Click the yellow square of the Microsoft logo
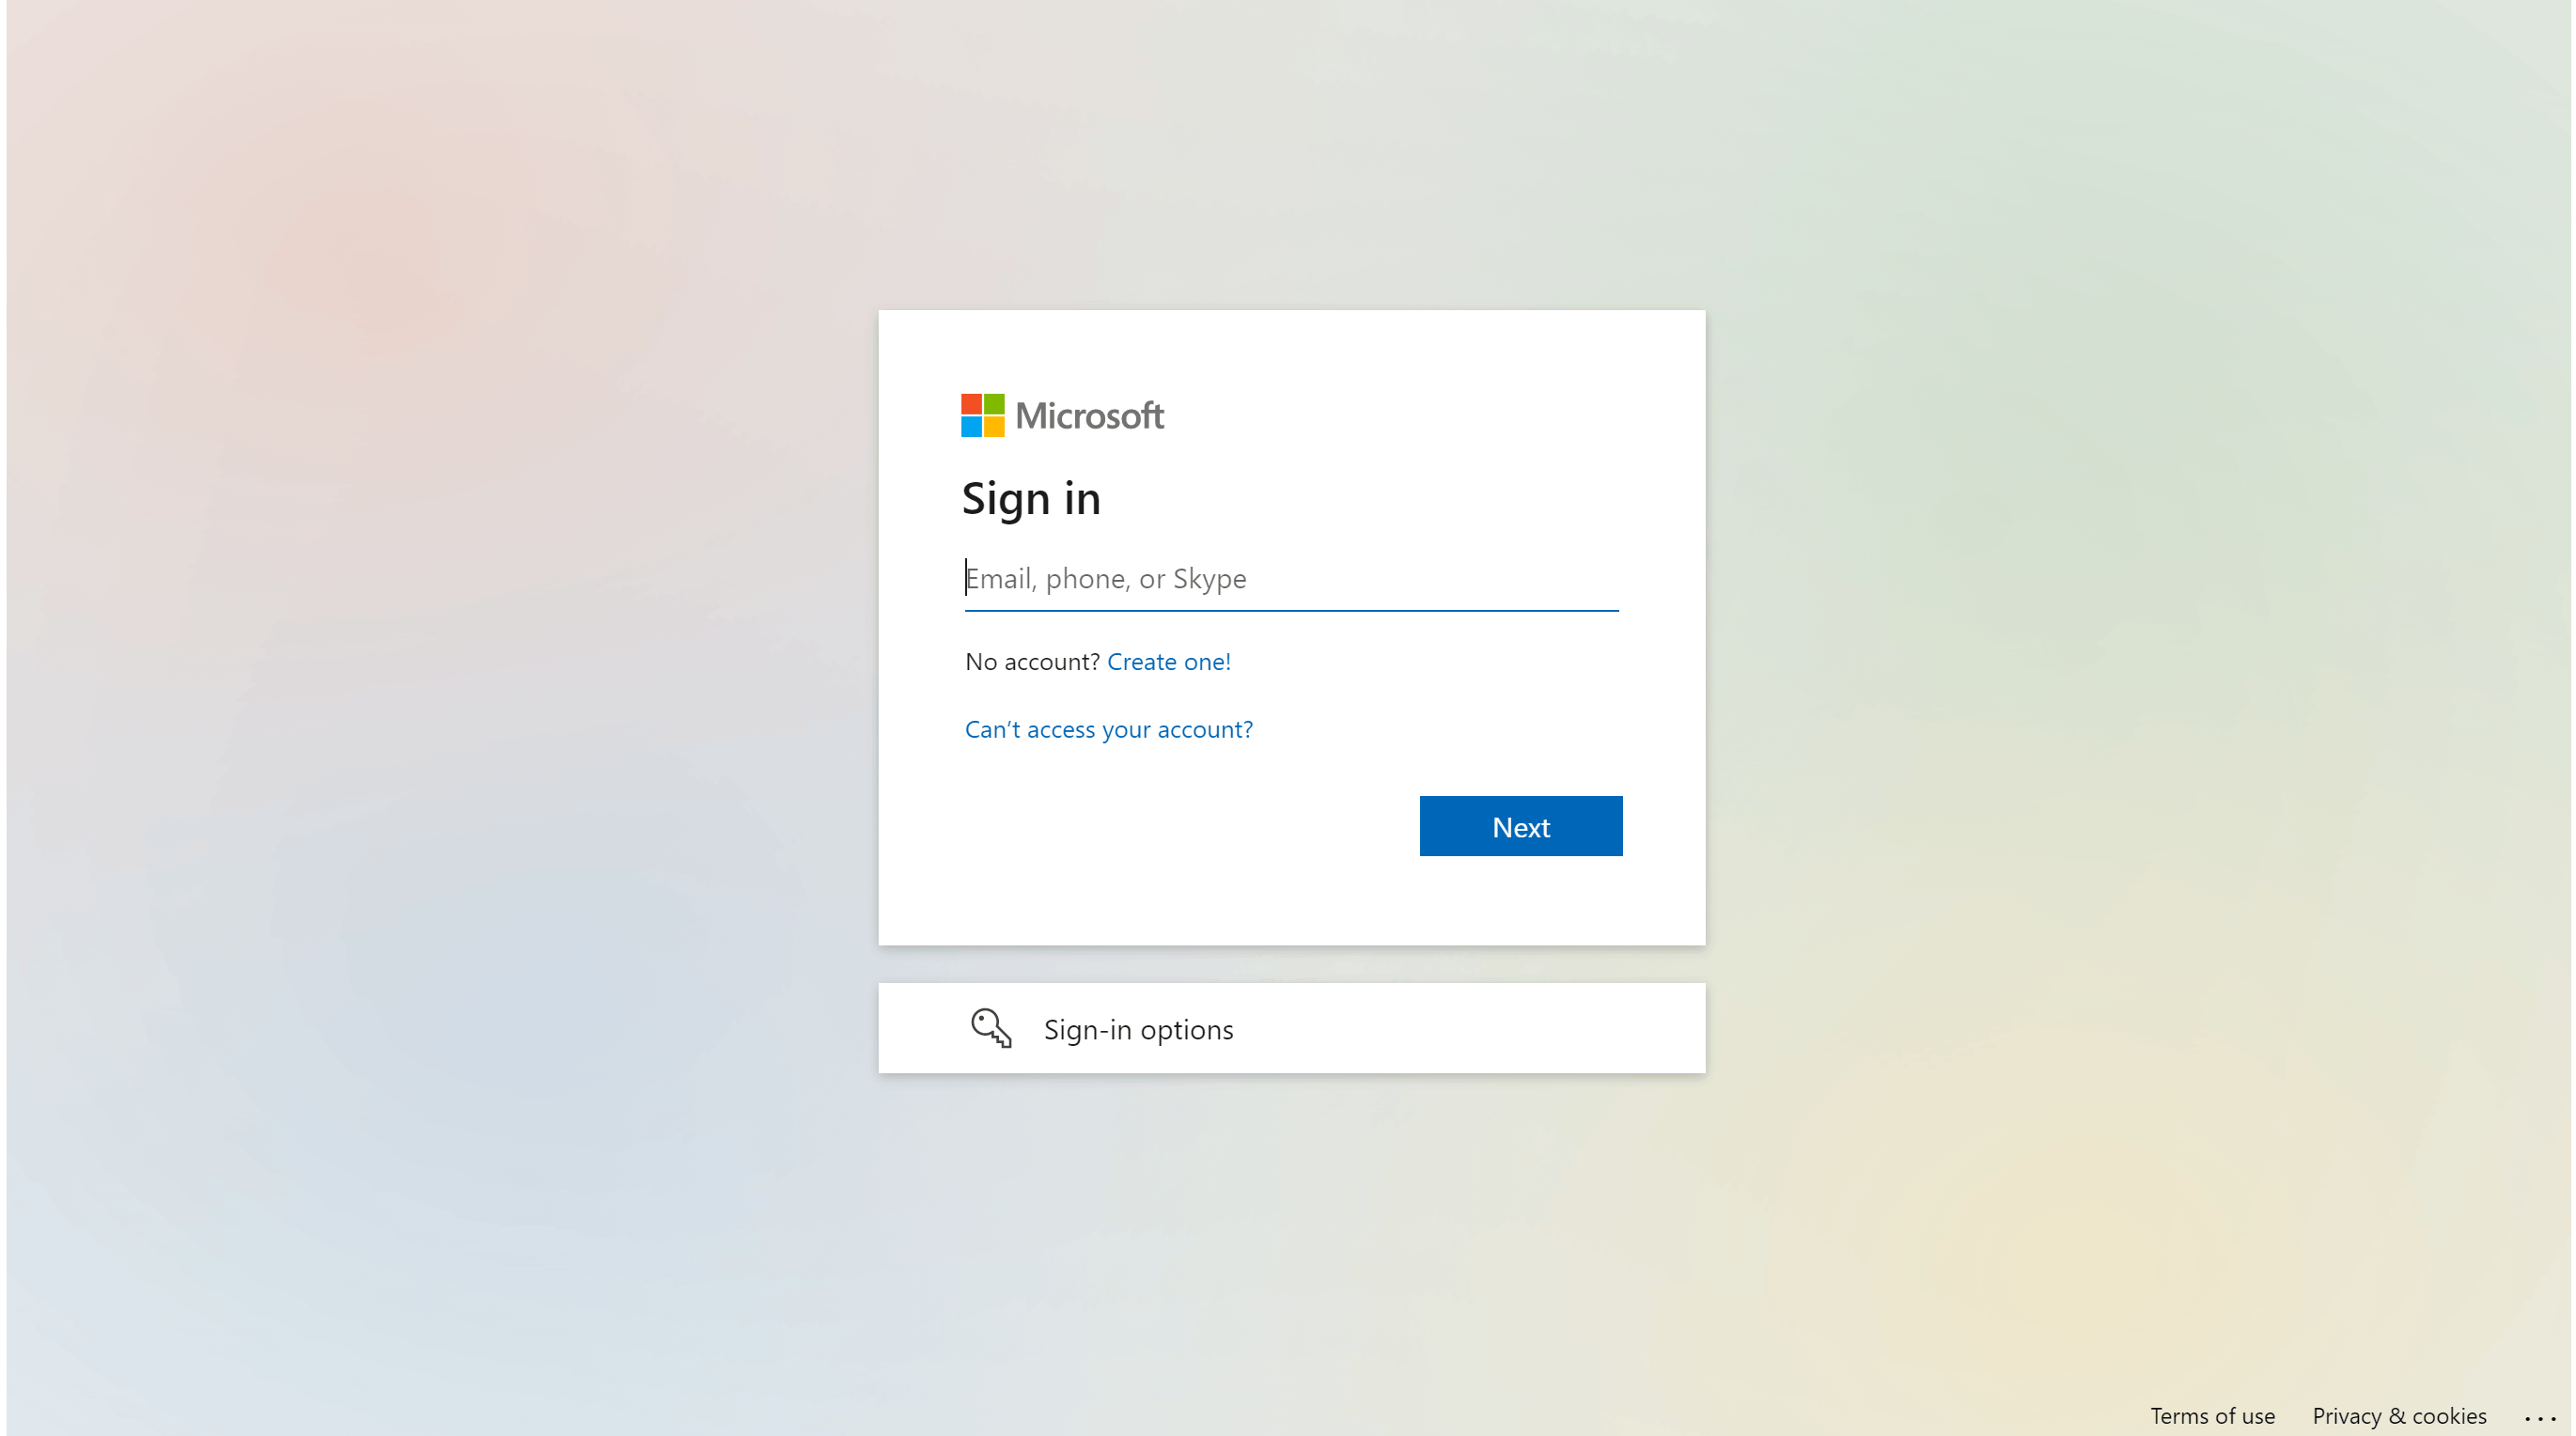The height and width of the screenshot is (1436, 2576). [x=994, y=427]
